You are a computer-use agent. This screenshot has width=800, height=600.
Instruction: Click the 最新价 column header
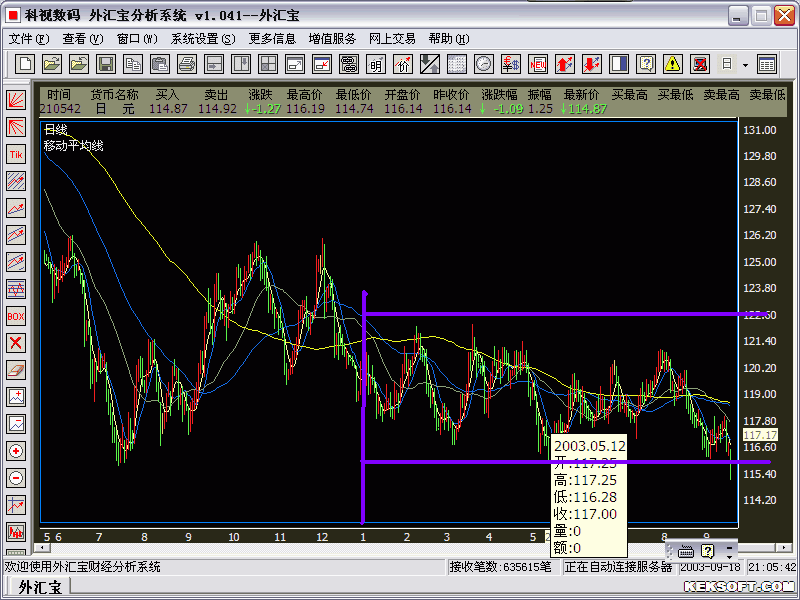(x=582, y=94)
